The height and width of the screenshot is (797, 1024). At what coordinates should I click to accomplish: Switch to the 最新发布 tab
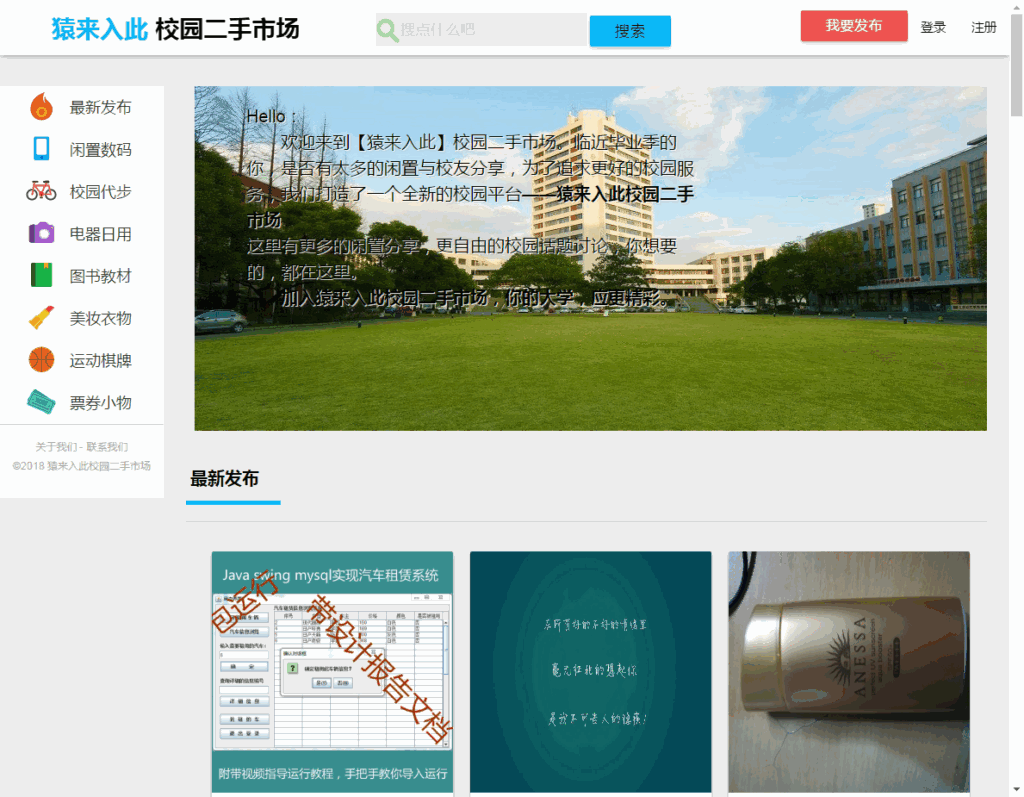(225, 479)
